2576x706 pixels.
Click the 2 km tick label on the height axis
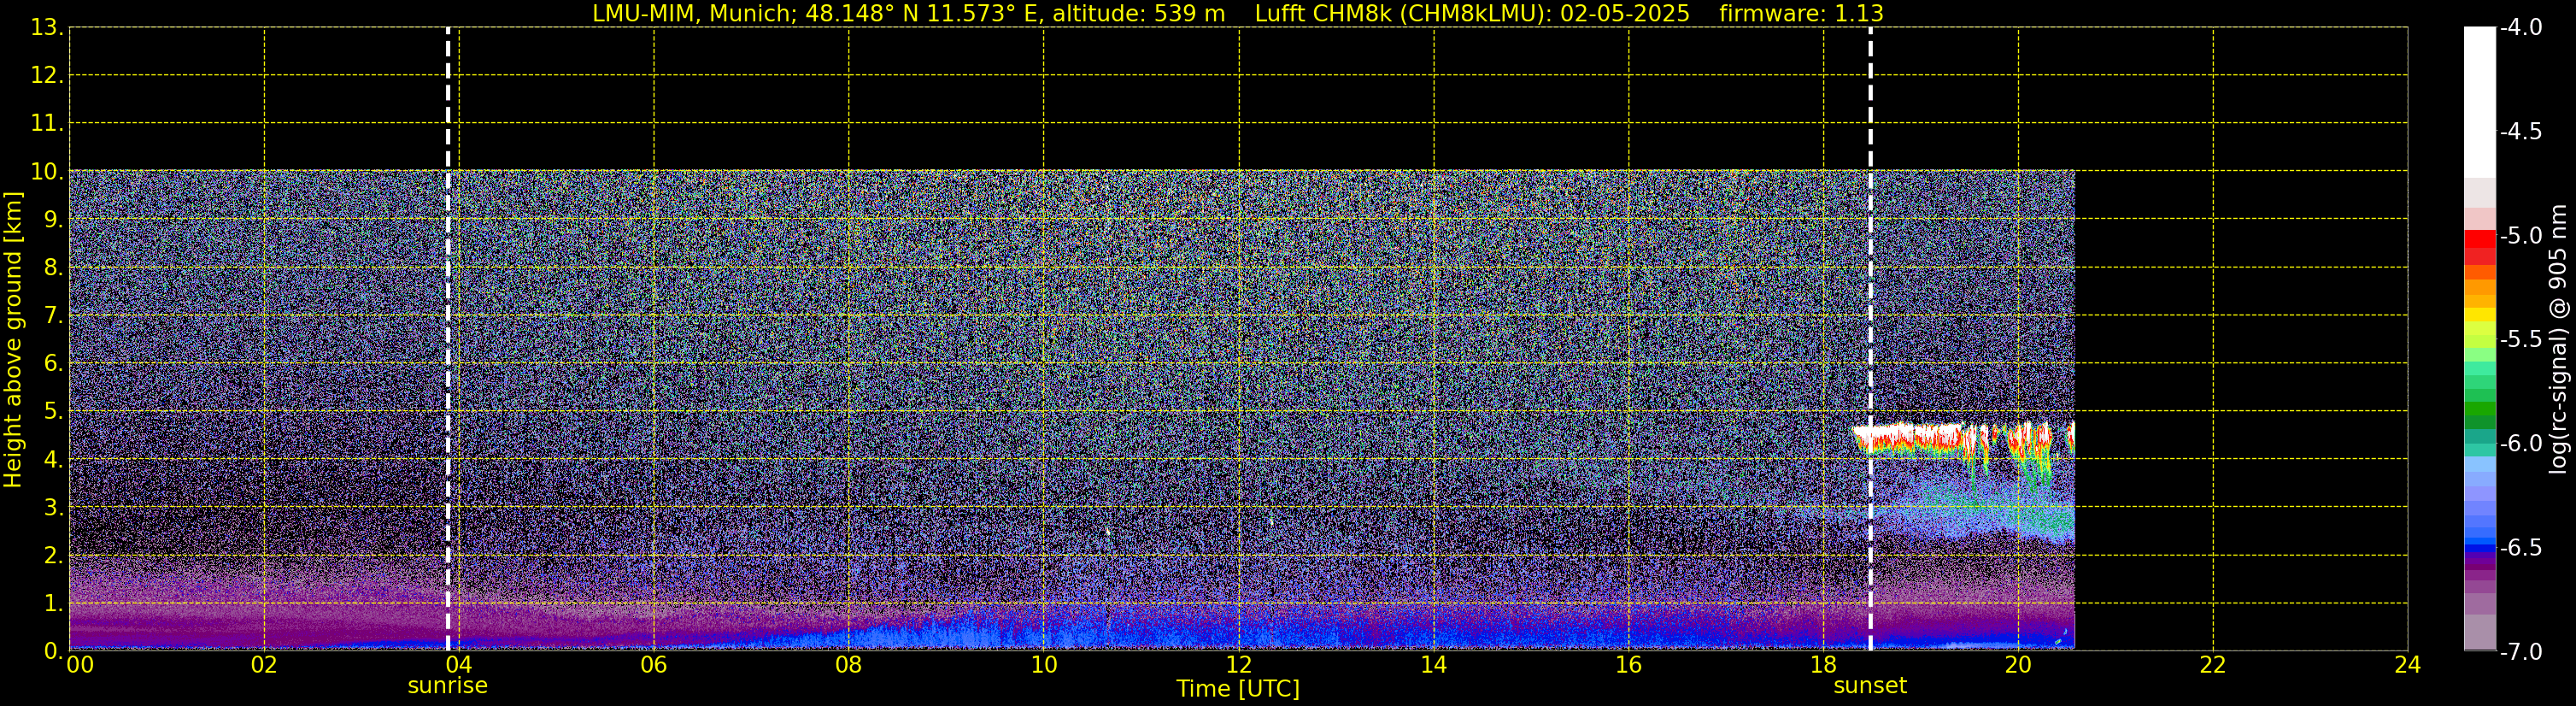point(53,555)
